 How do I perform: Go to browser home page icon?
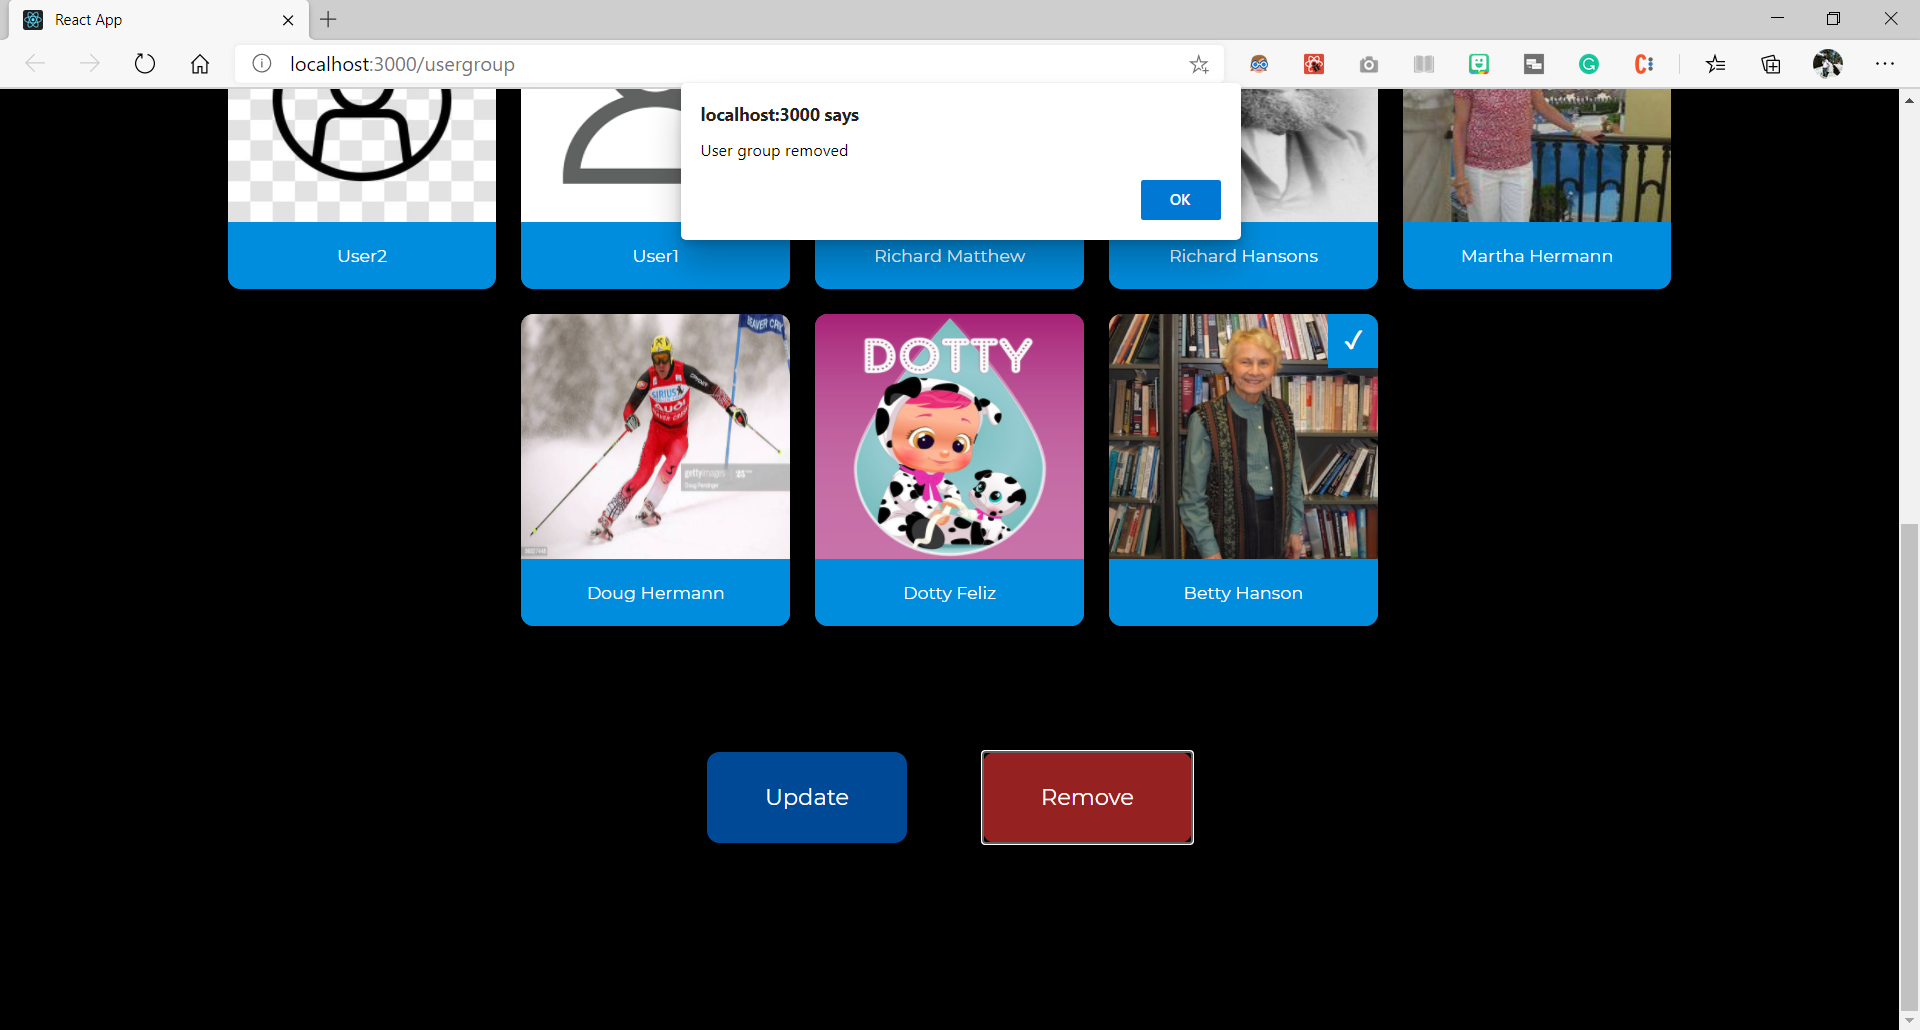(x=200, y=64)
